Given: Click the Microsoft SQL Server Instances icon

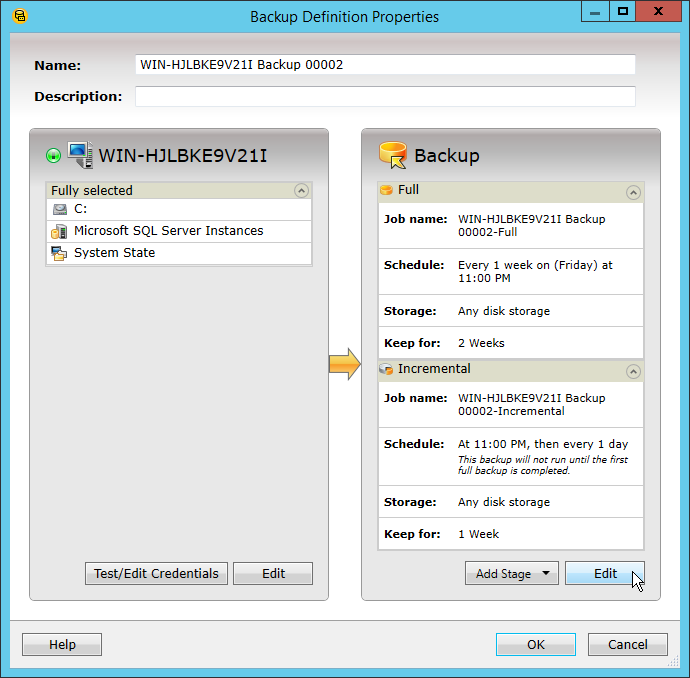Looking at the screenshot, I should 60,231.
